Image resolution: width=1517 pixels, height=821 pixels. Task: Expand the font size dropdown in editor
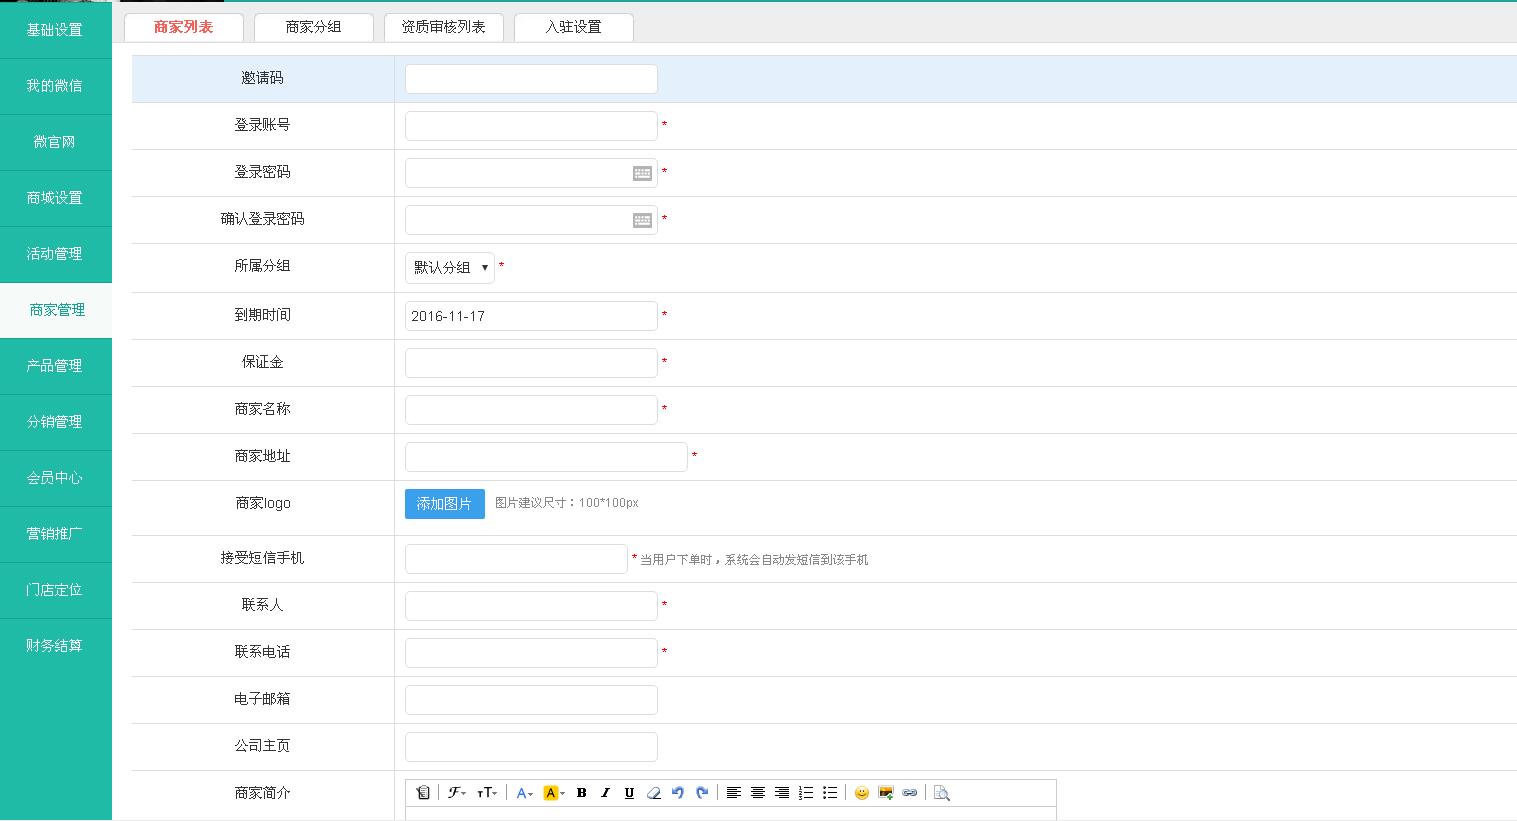coord(487,793)
